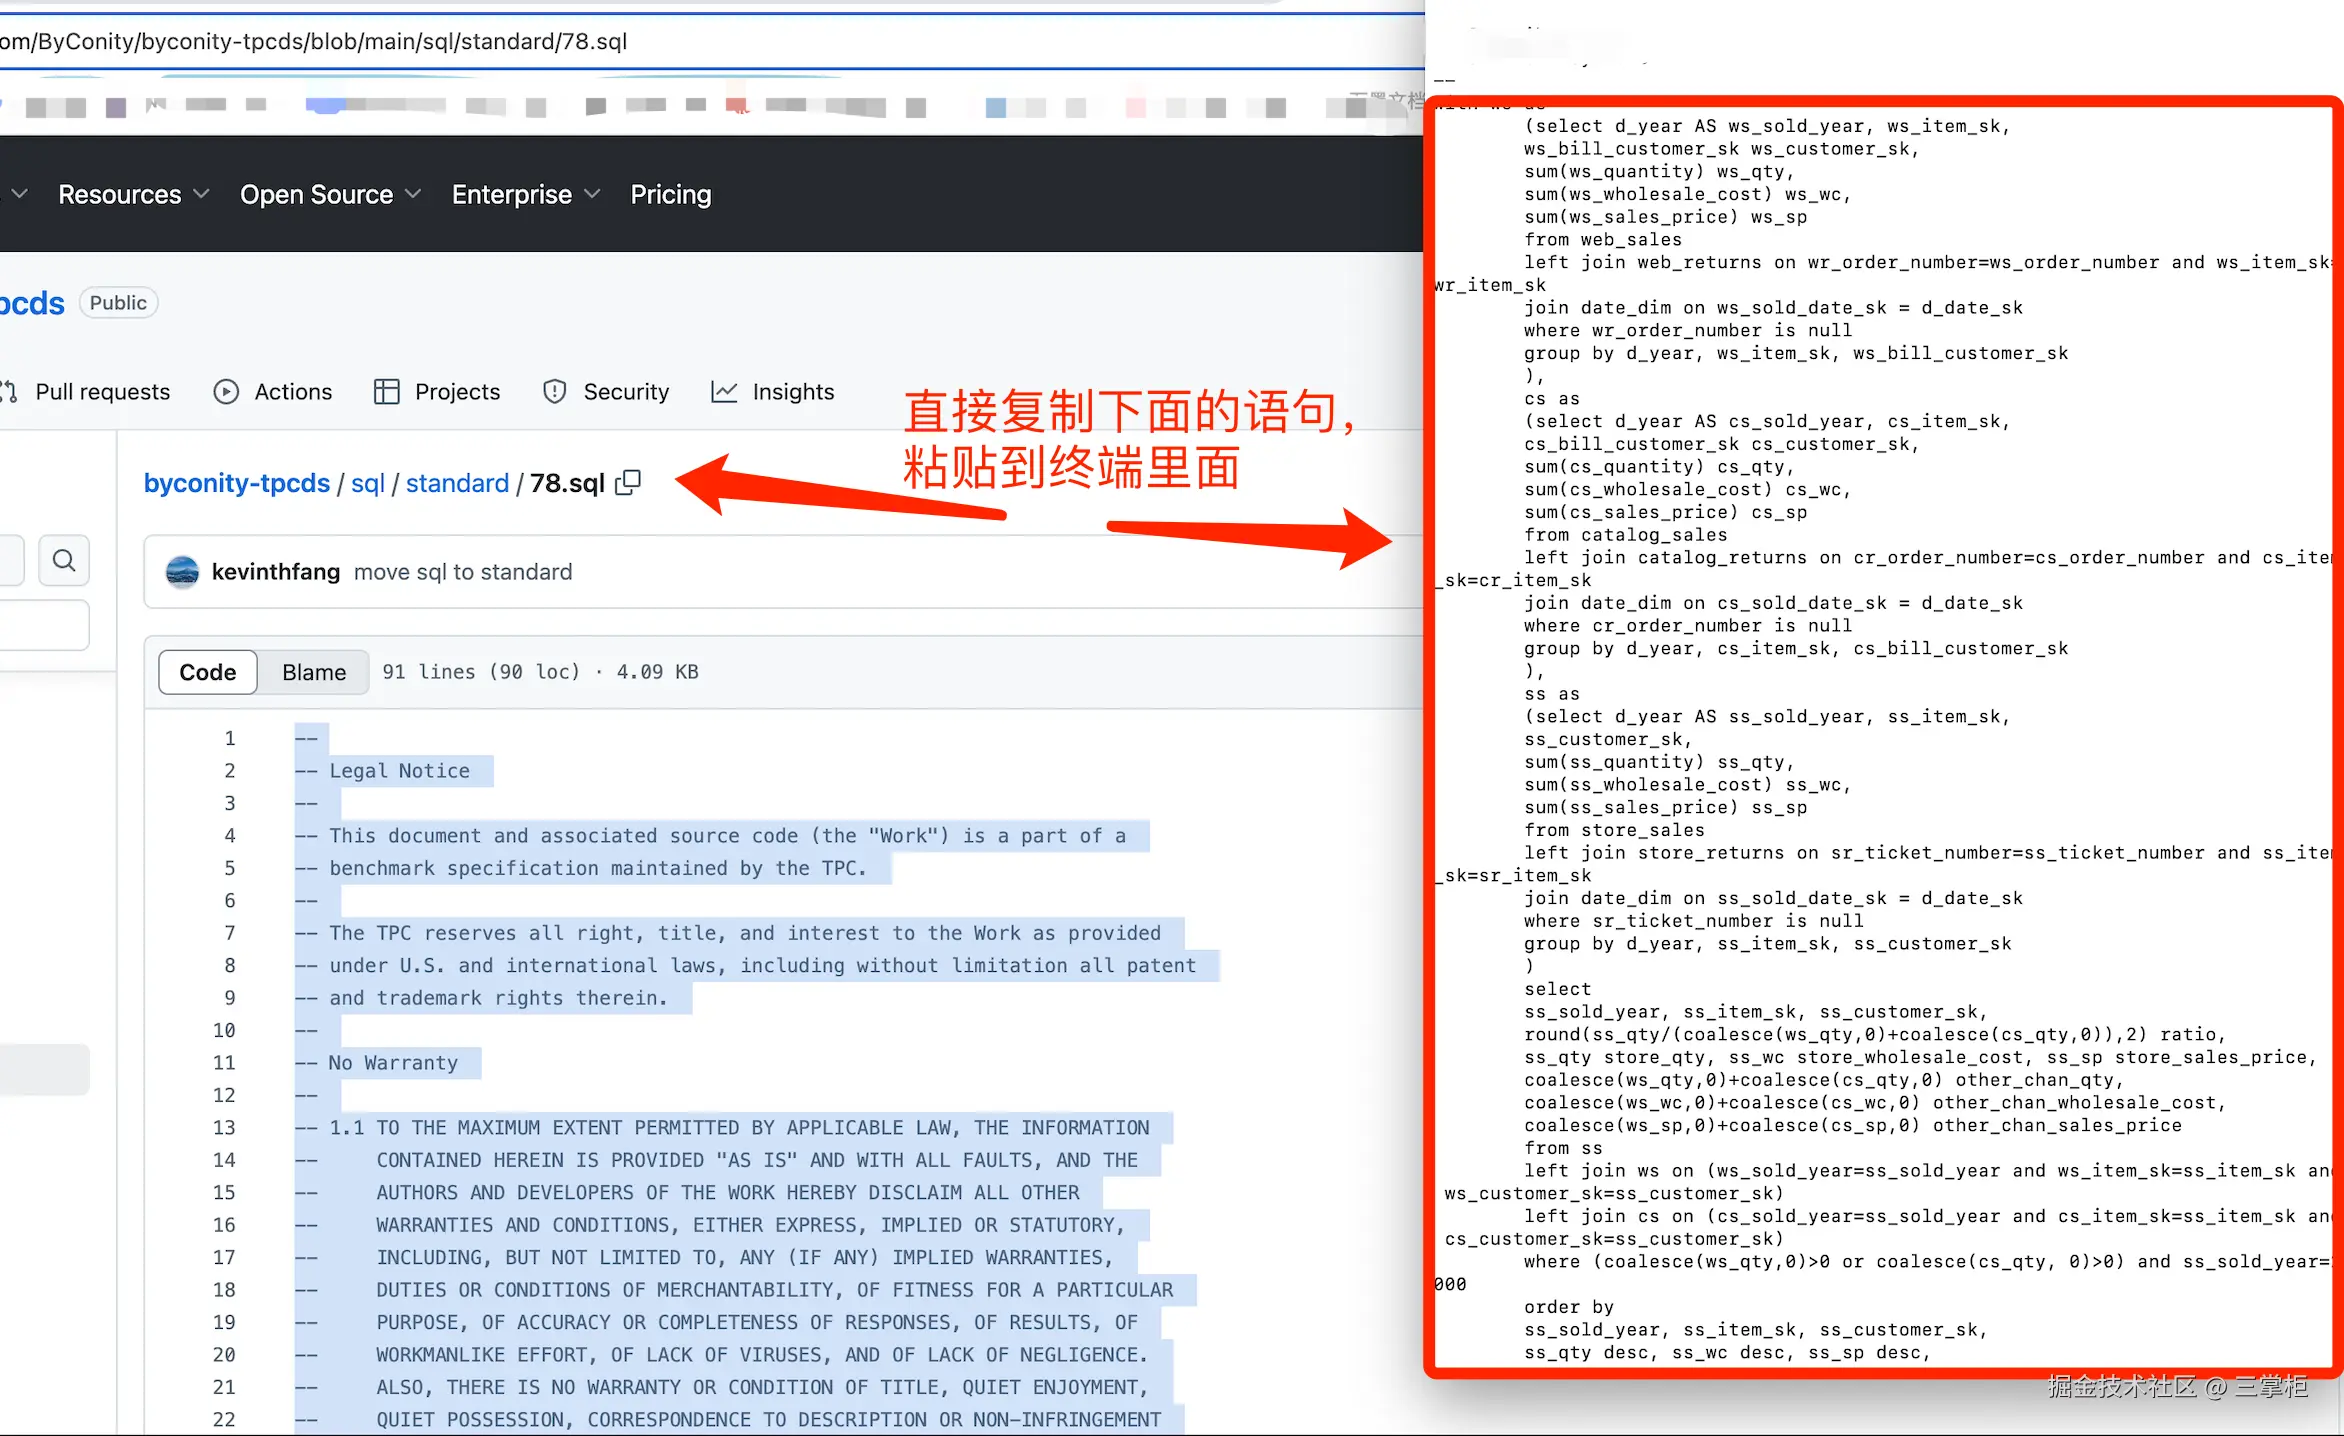
Task: Click the Insights graph icon
Action: coord(724,392)
